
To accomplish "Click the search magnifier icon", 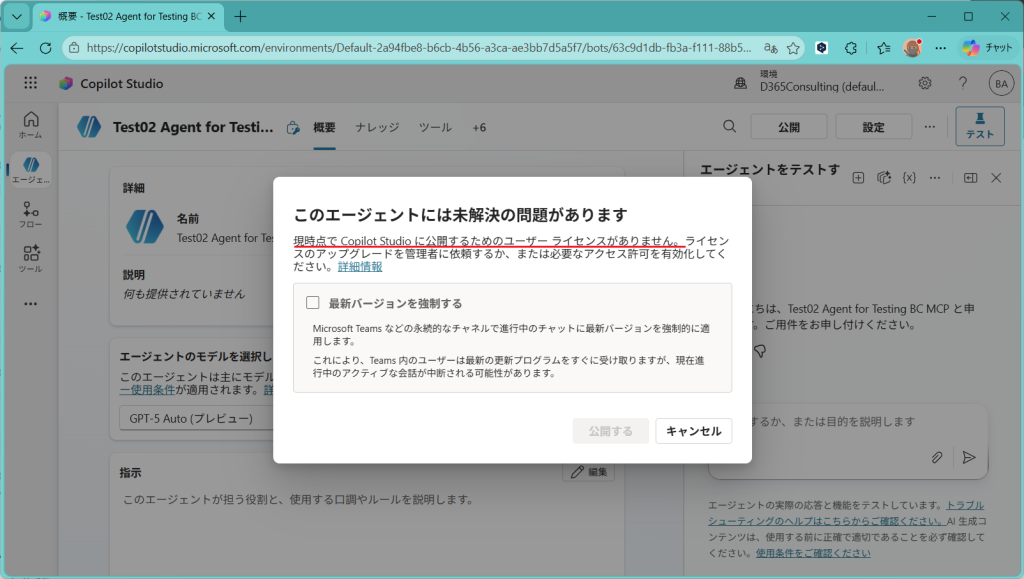I will pyautogui.click(x=730, y=127).
